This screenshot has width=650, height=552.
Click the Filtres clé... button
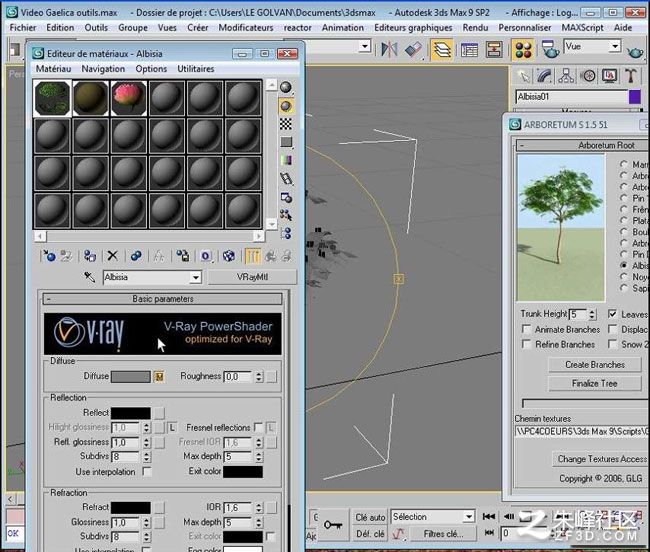pos(443,534)
